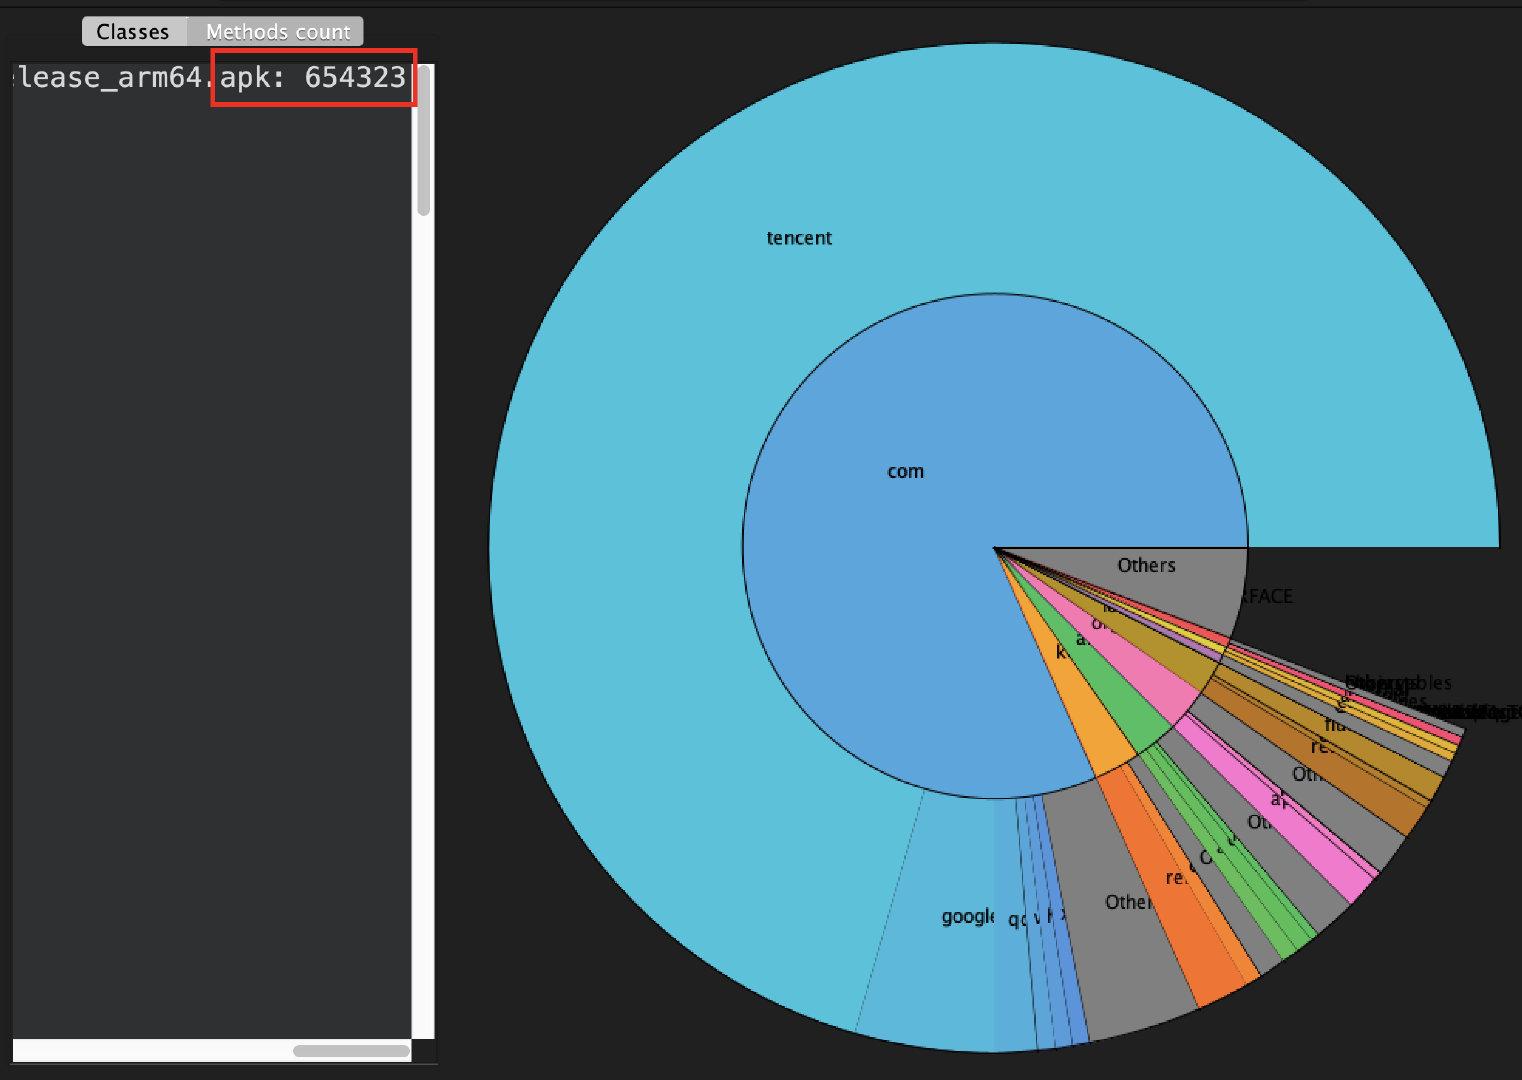Viewport: 1522px width, 1080px height.
Task: Open the Methods count tab
Action: point(277,32)
